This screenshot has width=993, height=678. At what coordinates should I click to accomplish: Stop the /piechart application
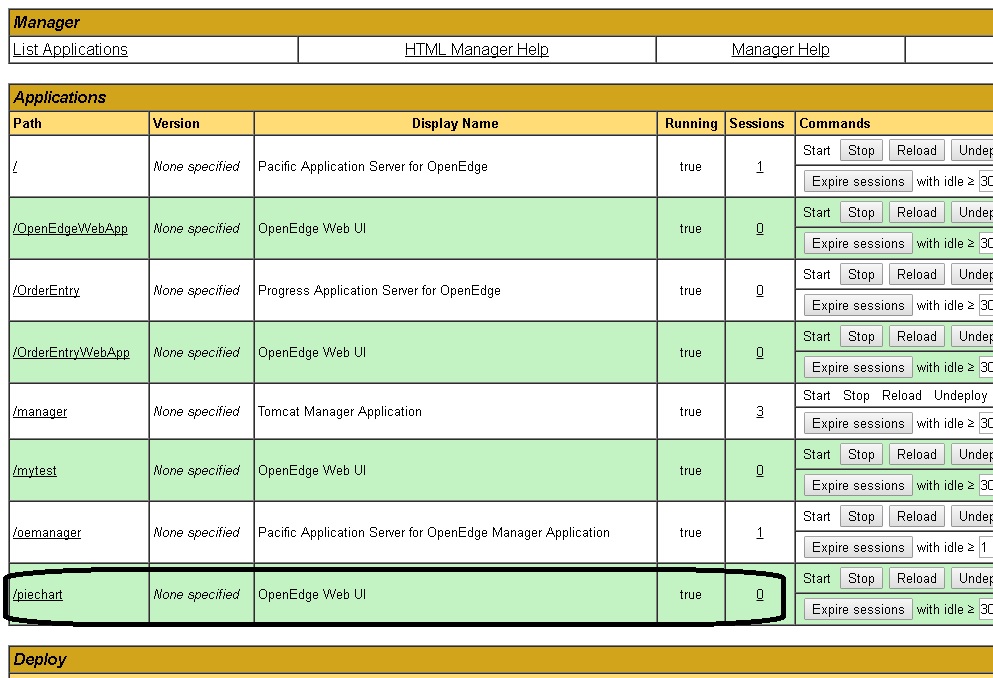click(x=861, y=579)
